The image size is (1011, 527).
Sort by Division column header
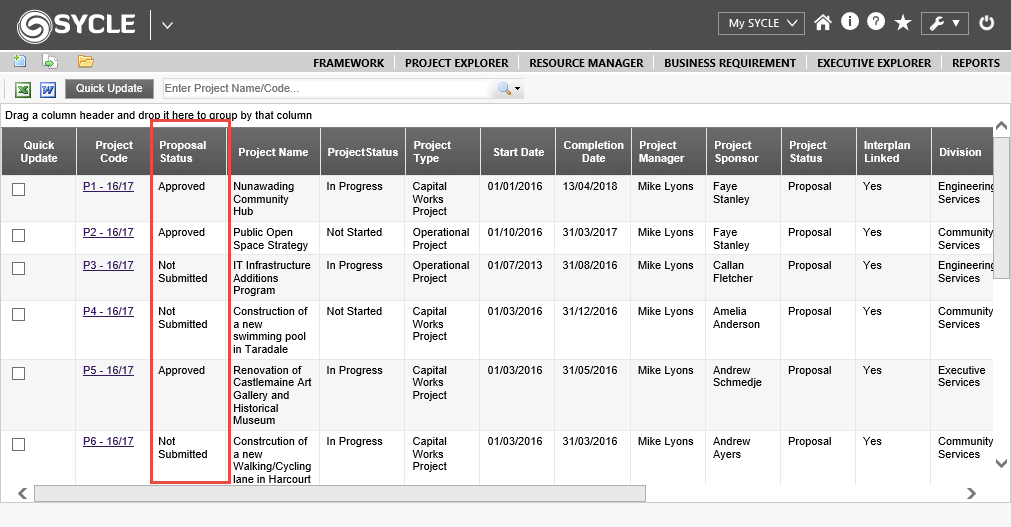pos(960,152)
